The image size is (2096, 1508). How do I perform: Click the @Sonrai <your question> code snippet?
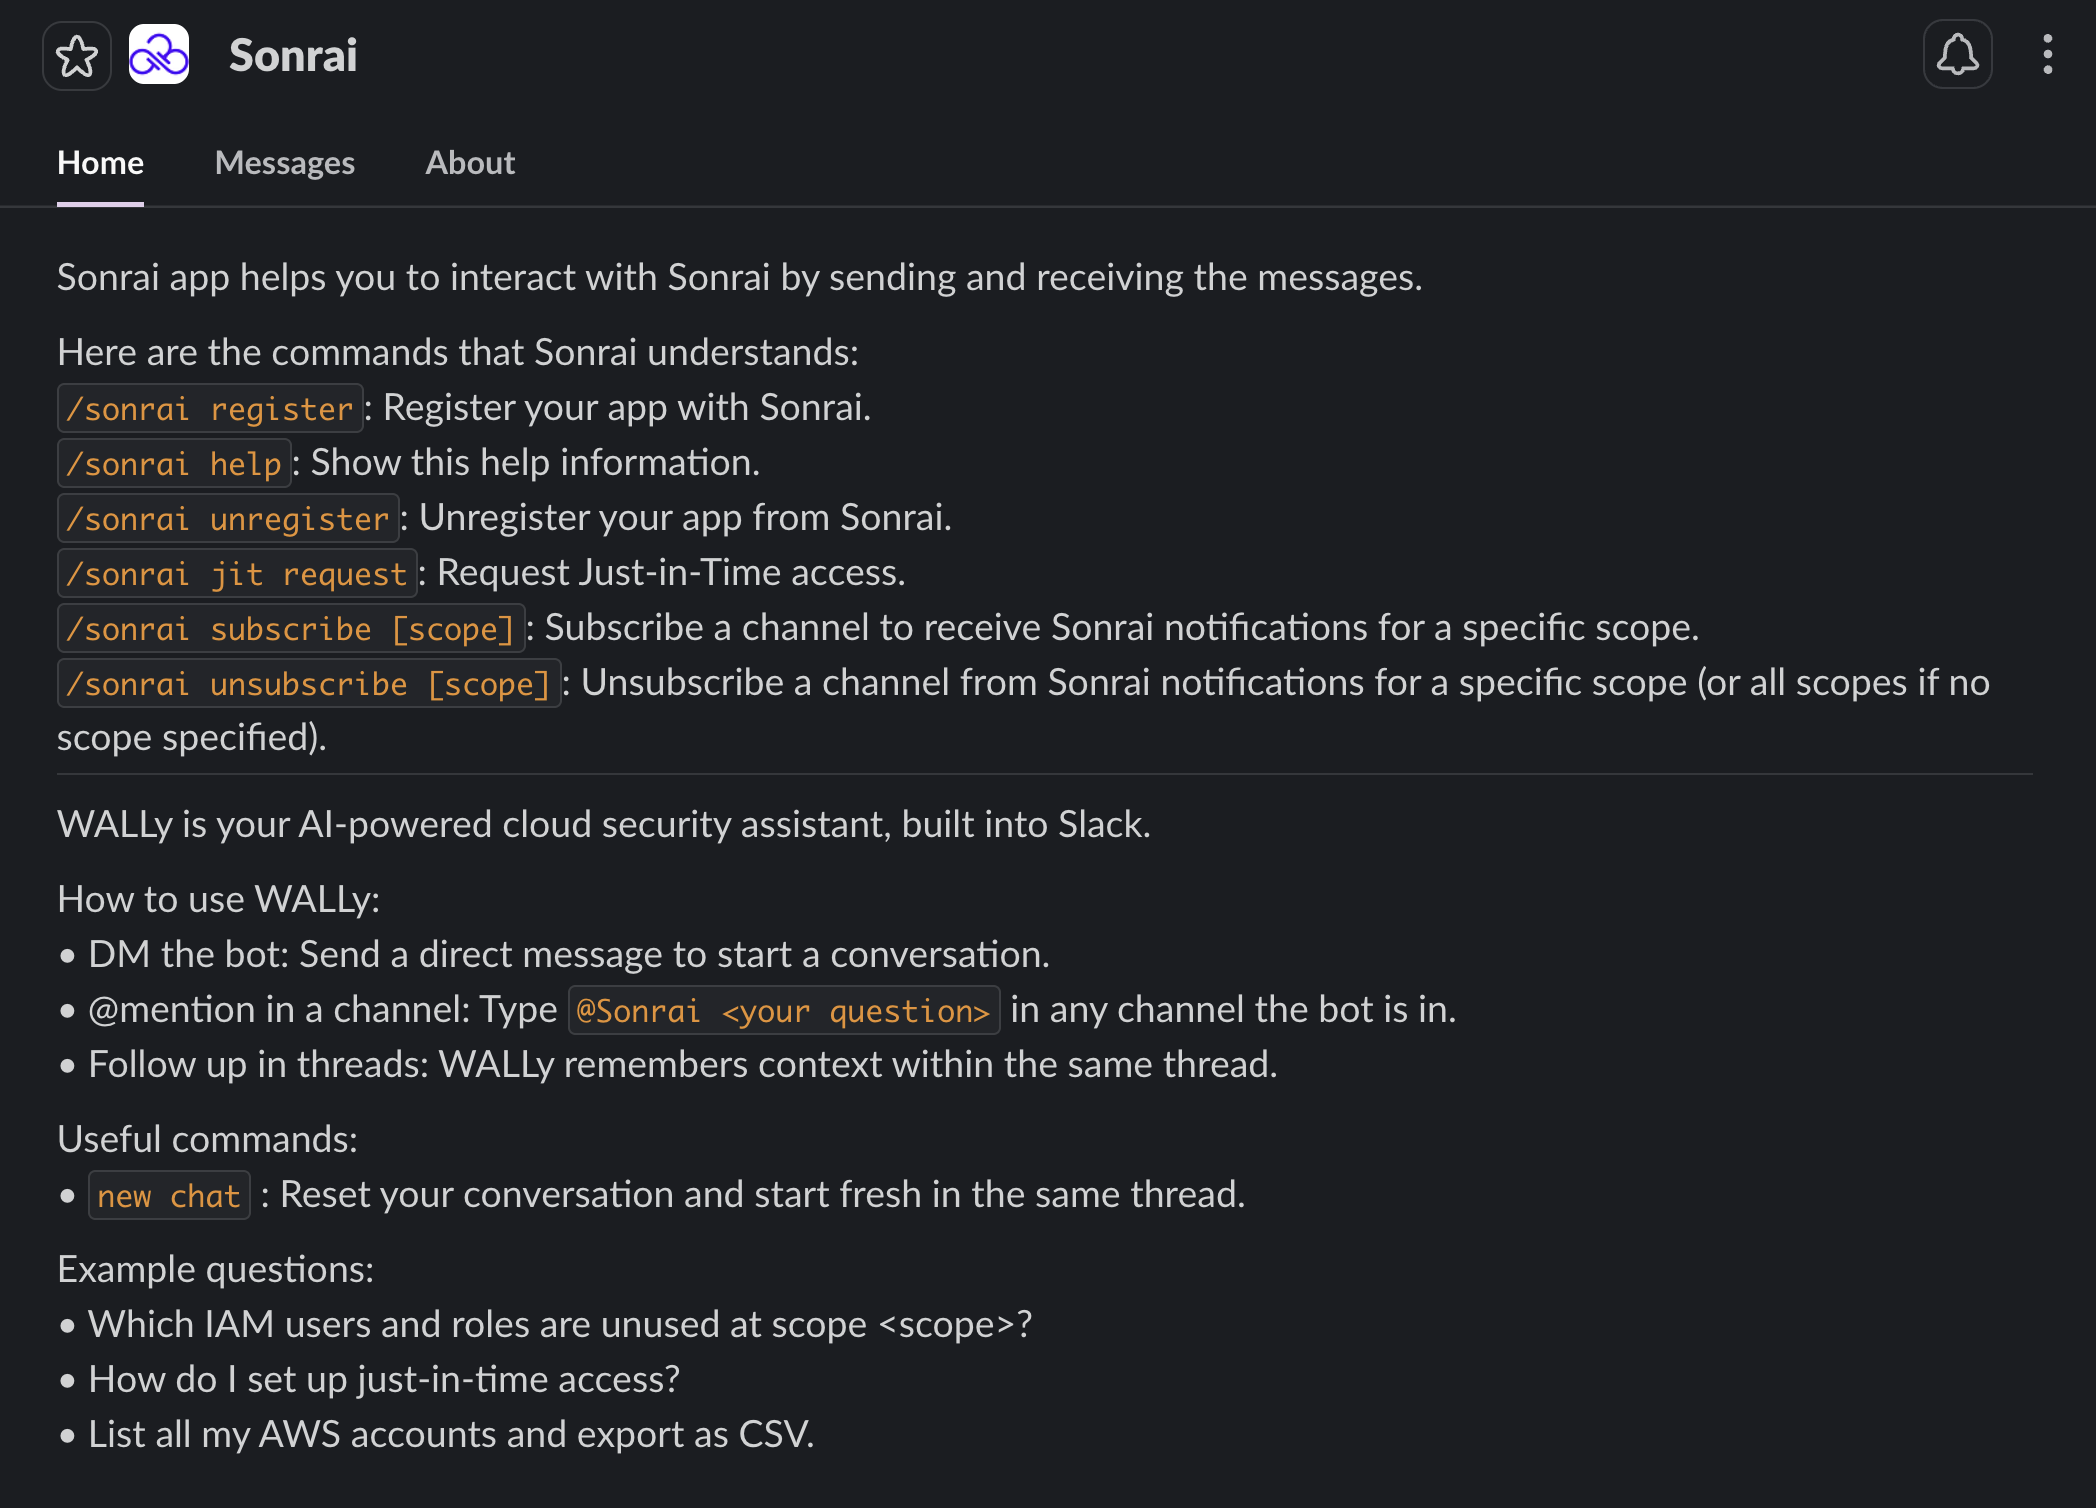point(784,1010)
